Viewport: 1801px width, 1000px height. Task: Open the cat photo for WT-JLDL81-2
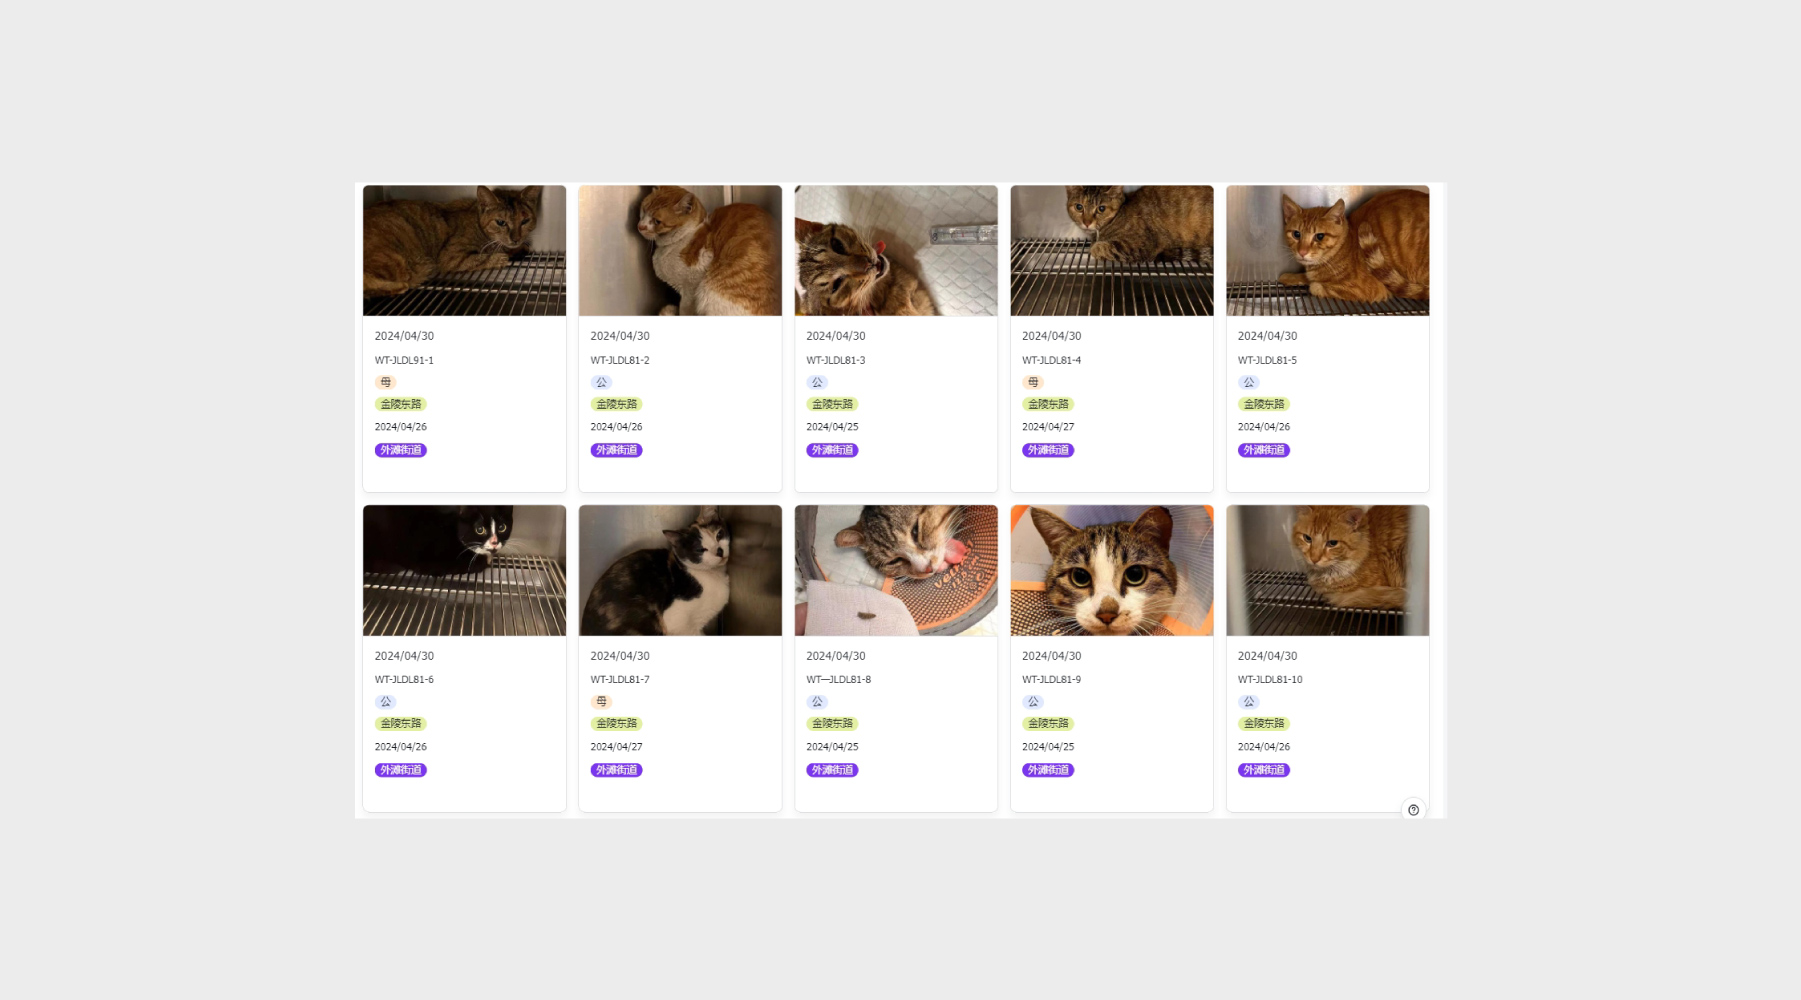click(680, 251)
